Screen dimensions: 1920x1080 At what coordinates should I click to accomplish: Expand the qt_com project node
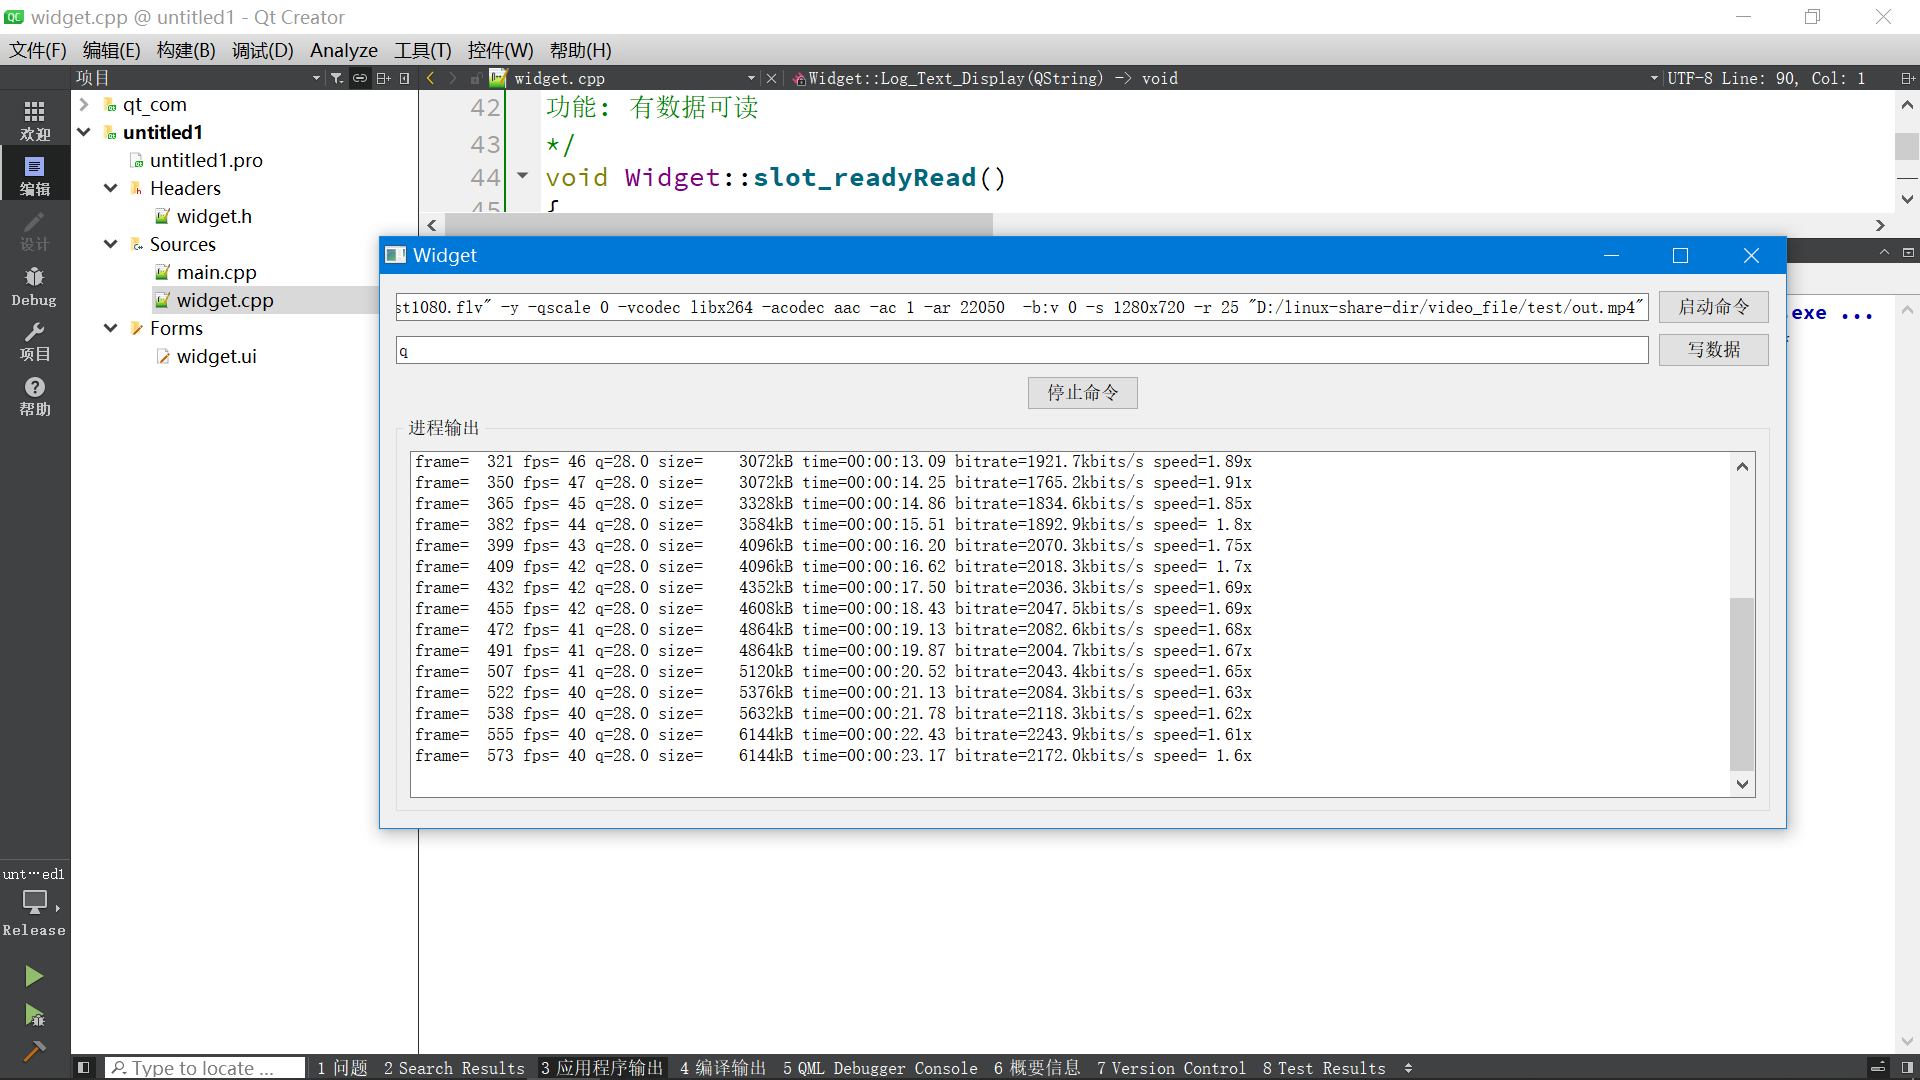pyautogui.click(x=85, y=104)
